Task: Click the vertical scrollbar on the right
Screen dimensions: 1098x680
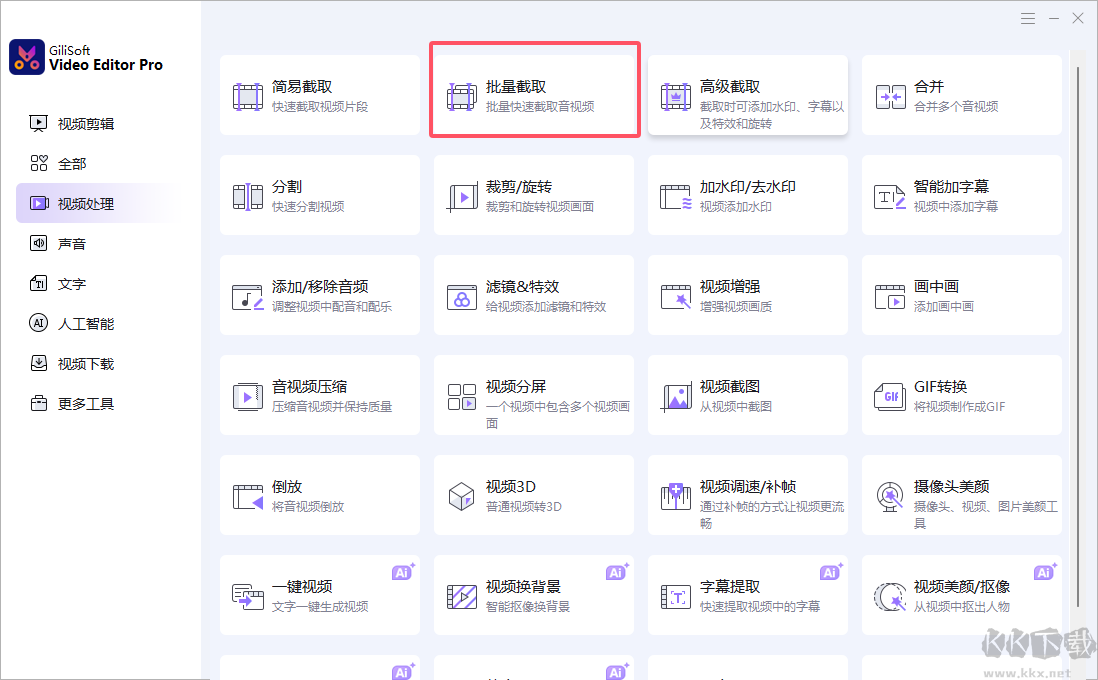Action: coord(1077,330)
